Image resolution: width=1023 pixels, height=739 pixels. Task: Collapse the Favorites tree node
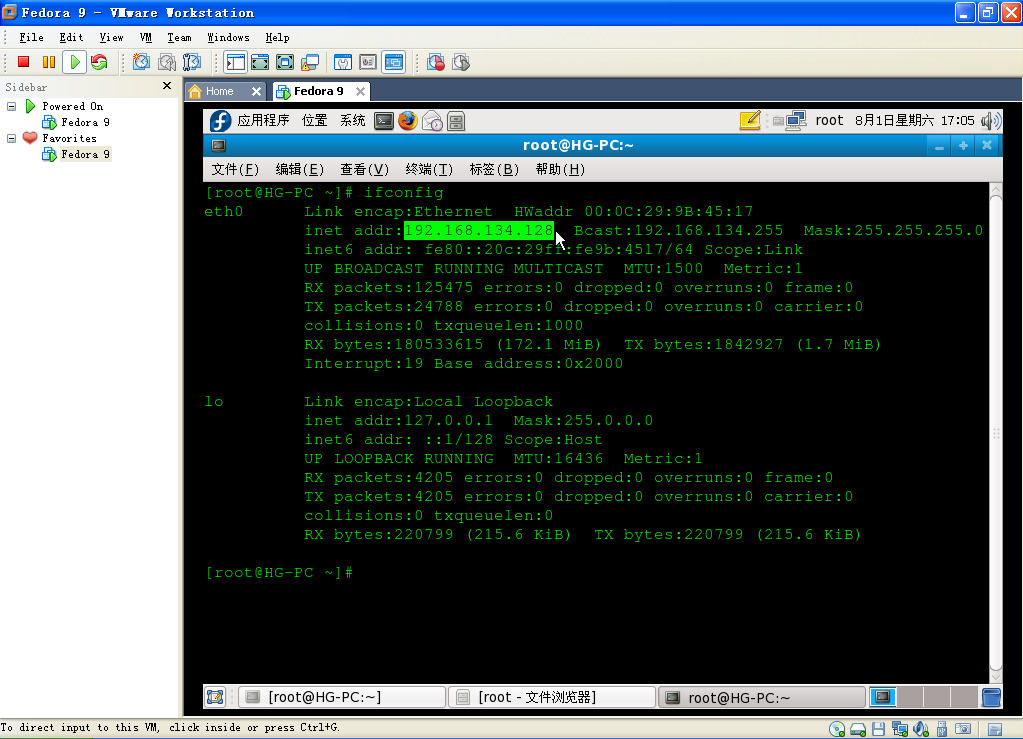click(x=12, y=138)
